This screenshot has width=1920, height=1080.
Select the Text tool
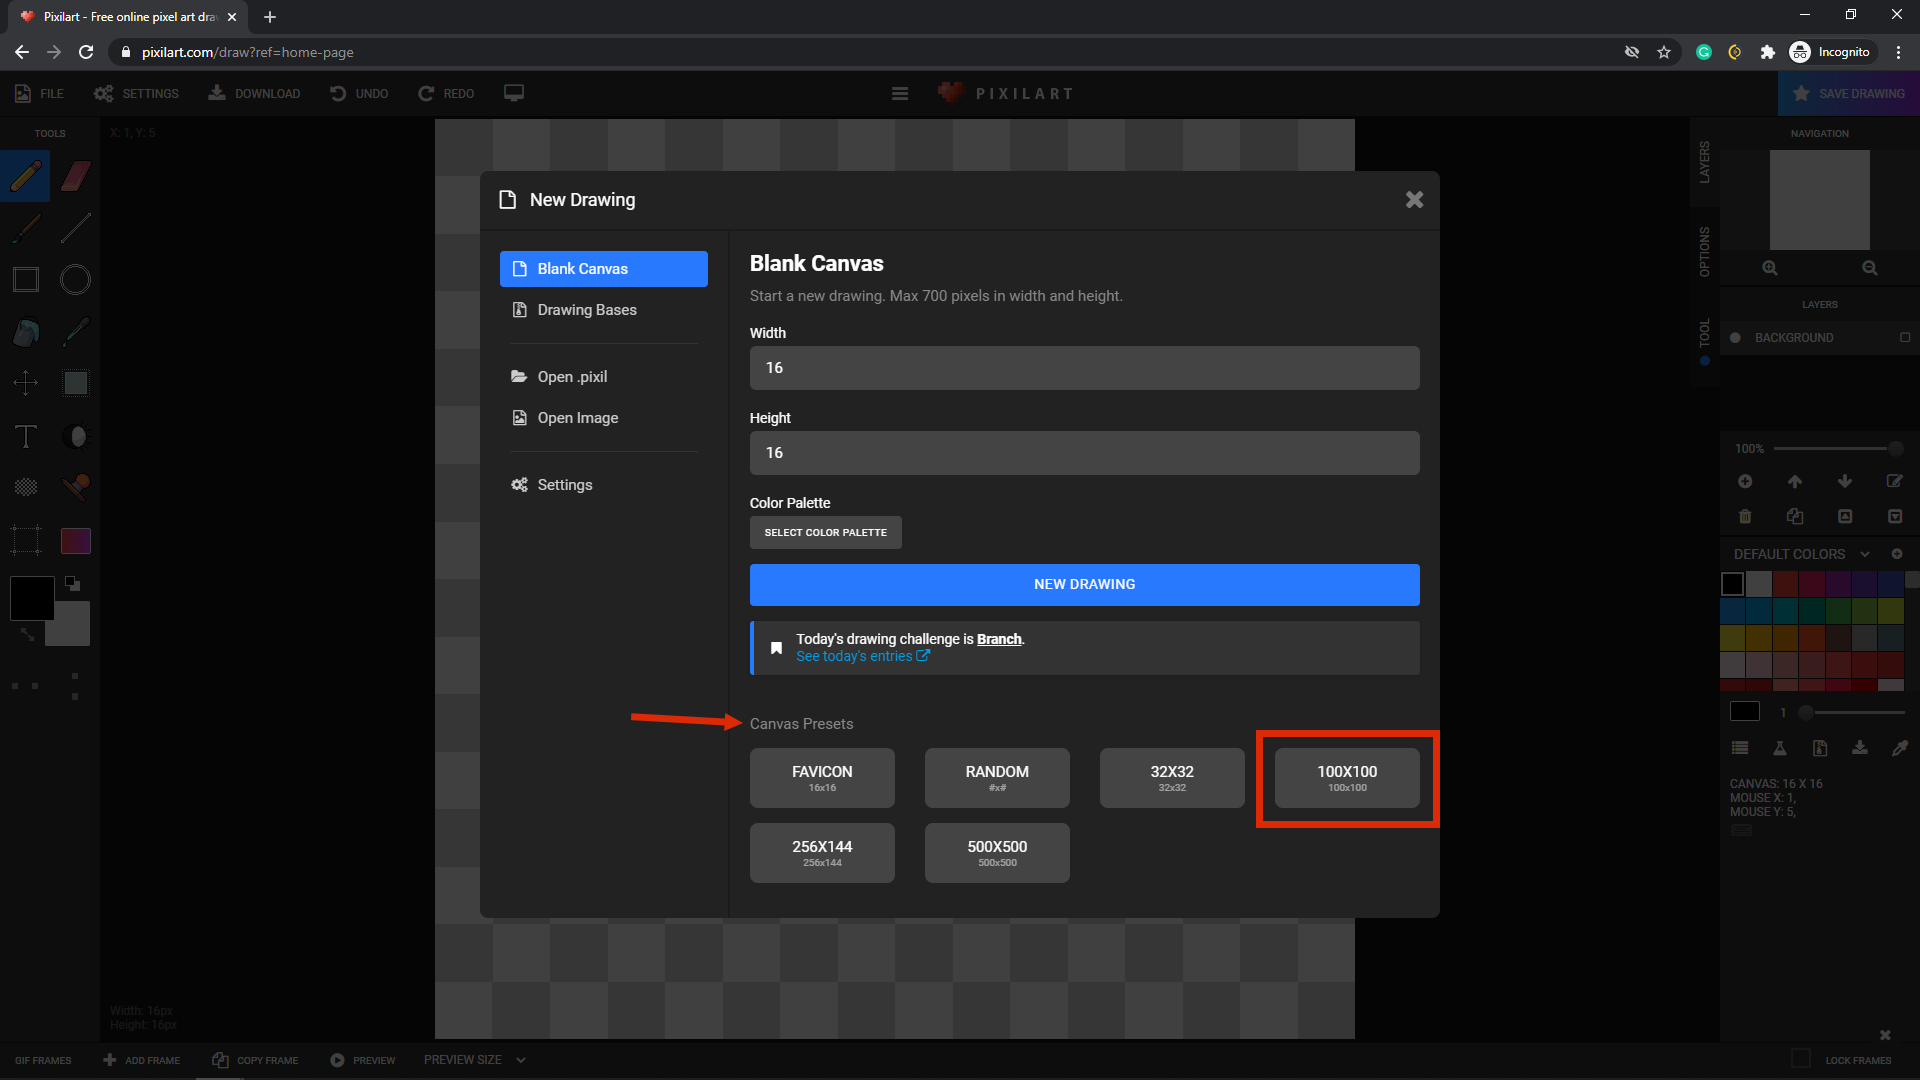25,436
